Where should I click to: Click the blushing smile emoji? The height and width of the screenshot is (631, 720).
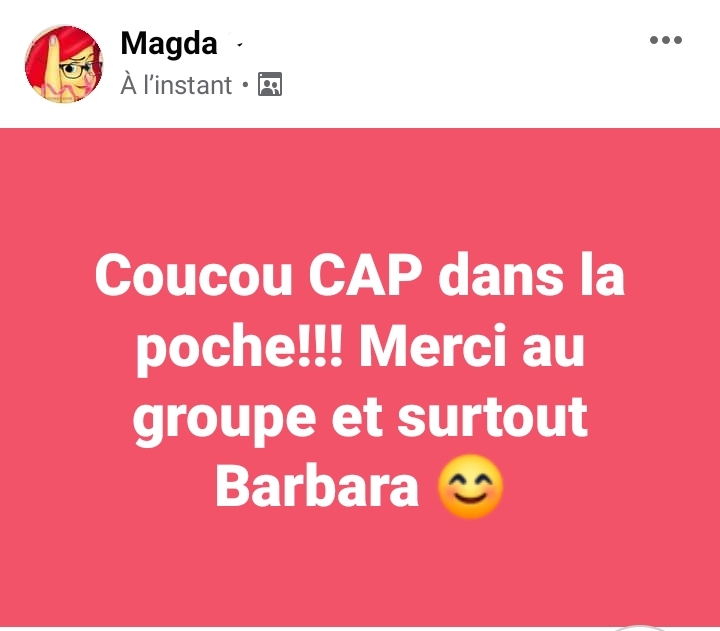(470, 486)
